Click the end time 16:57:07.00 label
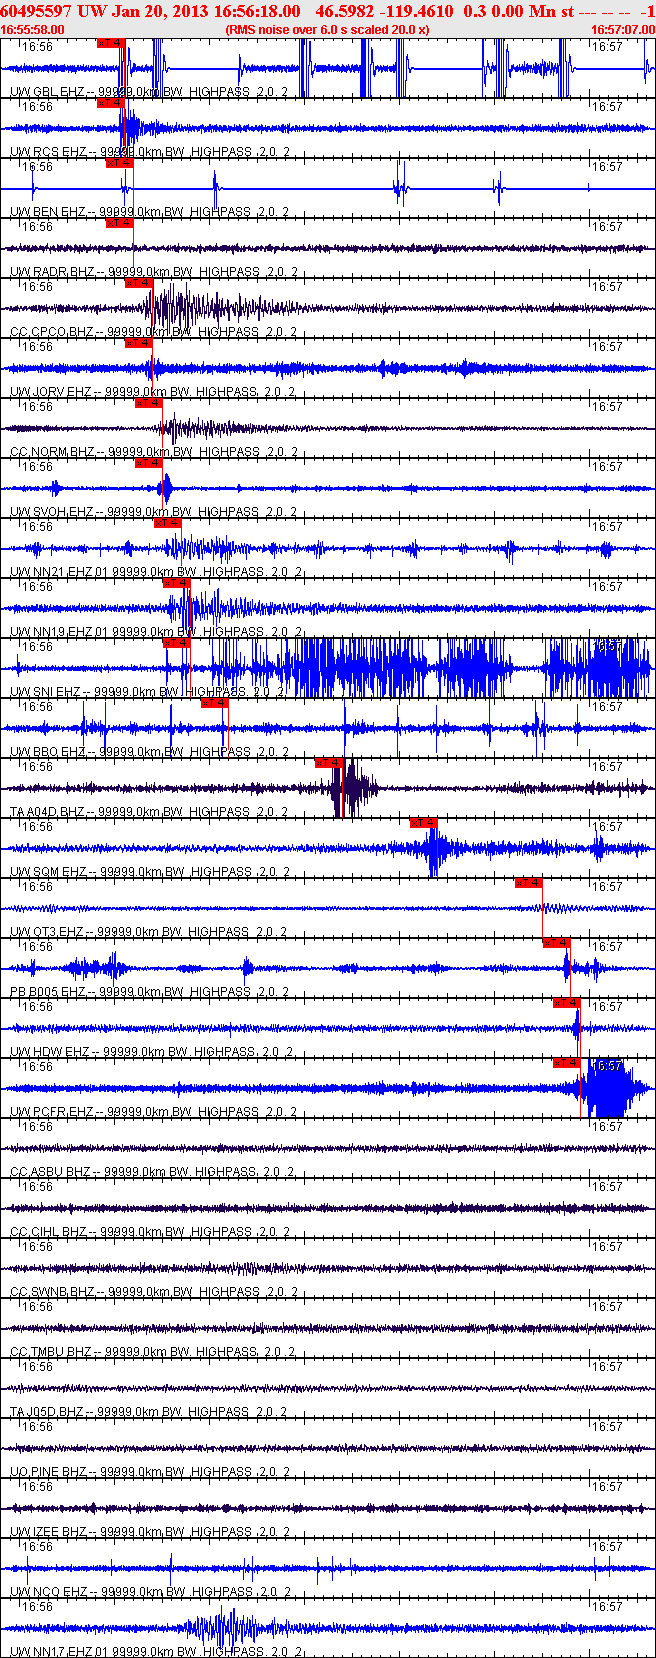This screenshot has height=1658, width=656. tap(622, 30)
